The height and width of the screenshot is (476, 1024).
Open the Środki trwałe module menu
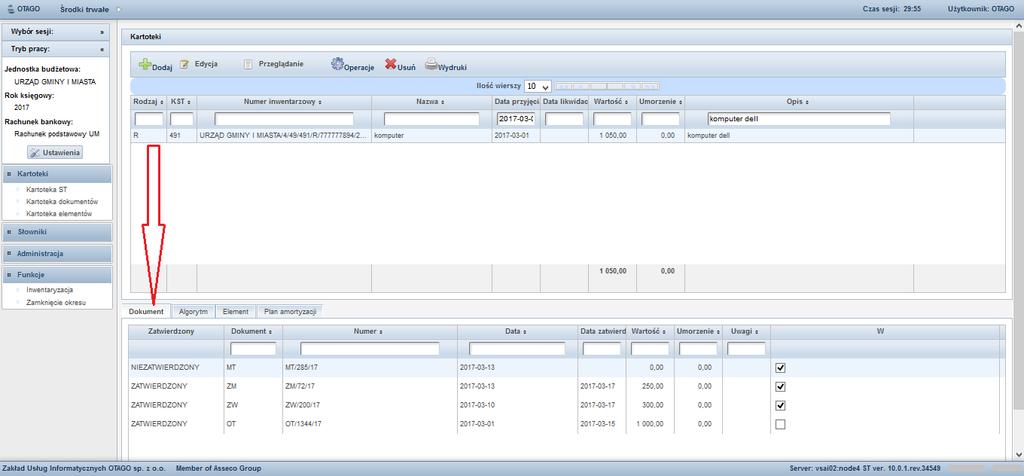point(84,9)
